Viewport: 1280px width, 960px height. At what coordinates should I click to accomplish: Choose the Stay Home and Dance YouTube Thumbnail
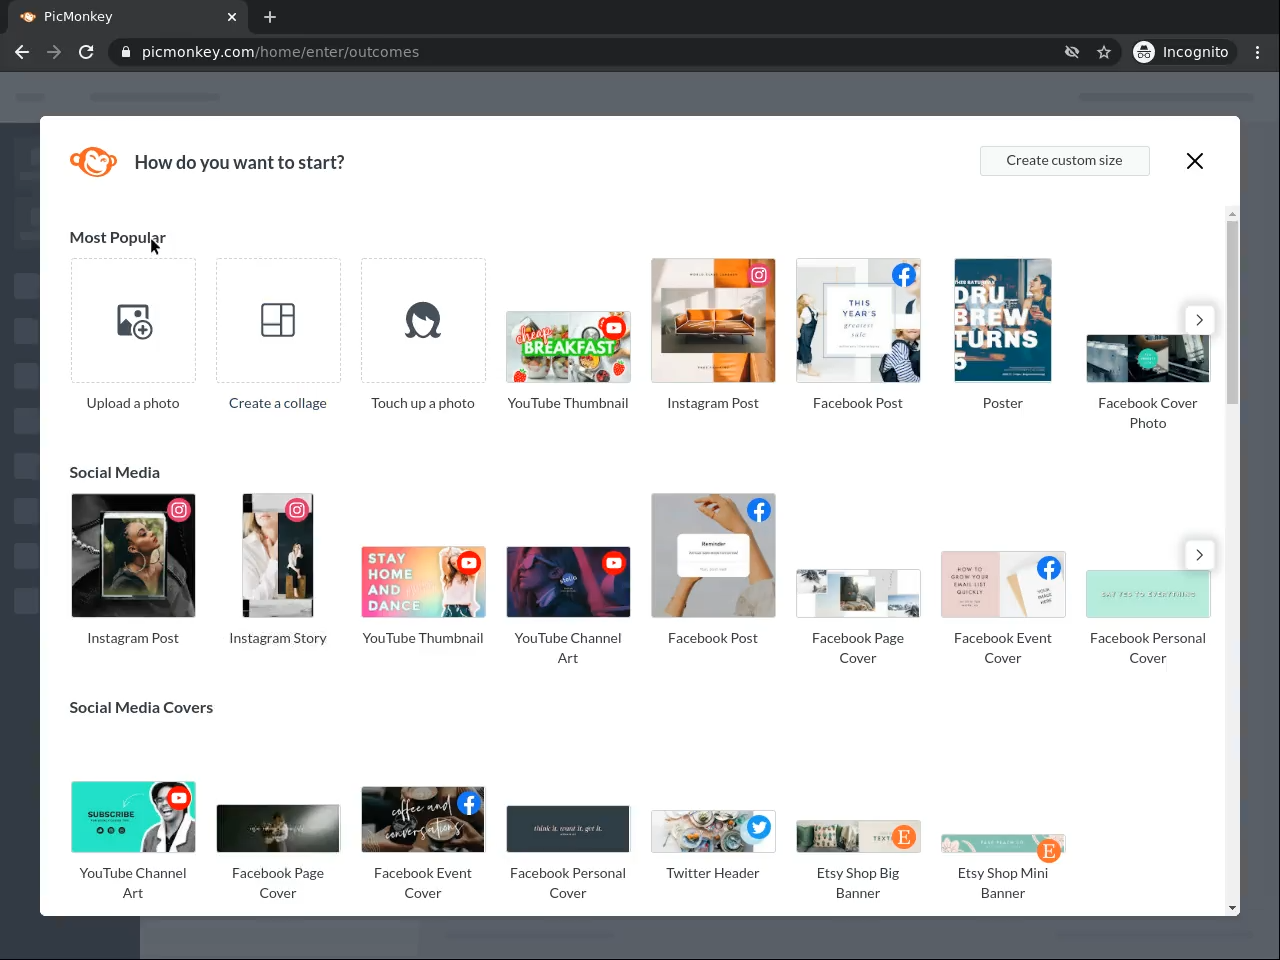click(x=423, y=582)
